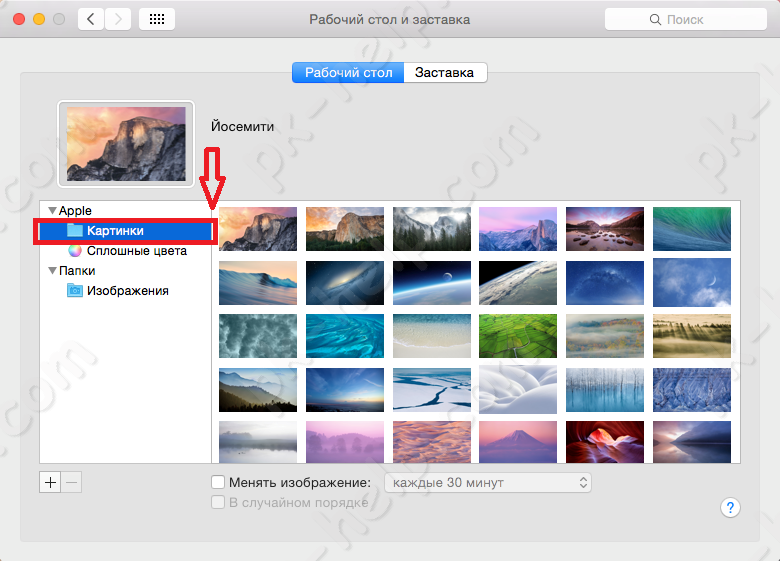Choose the orange desert dunes wallpaper
The image size is (780, 561).
[432, 442]
